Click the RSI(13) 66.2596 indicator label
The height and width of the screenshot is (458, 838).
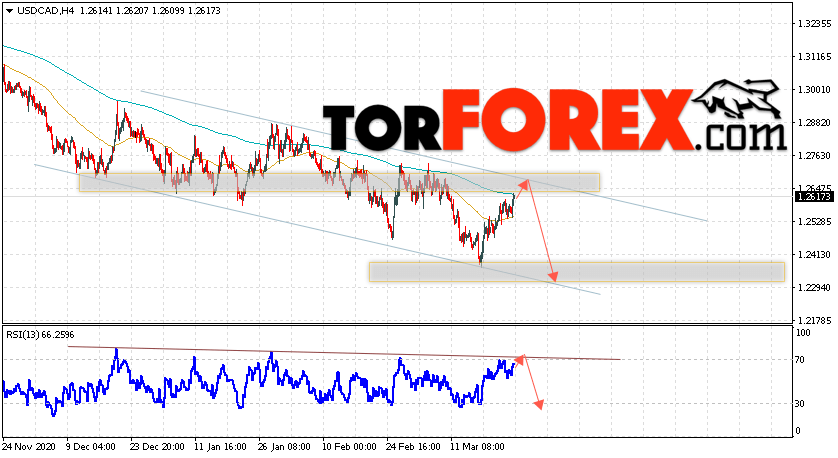point(40,335)
